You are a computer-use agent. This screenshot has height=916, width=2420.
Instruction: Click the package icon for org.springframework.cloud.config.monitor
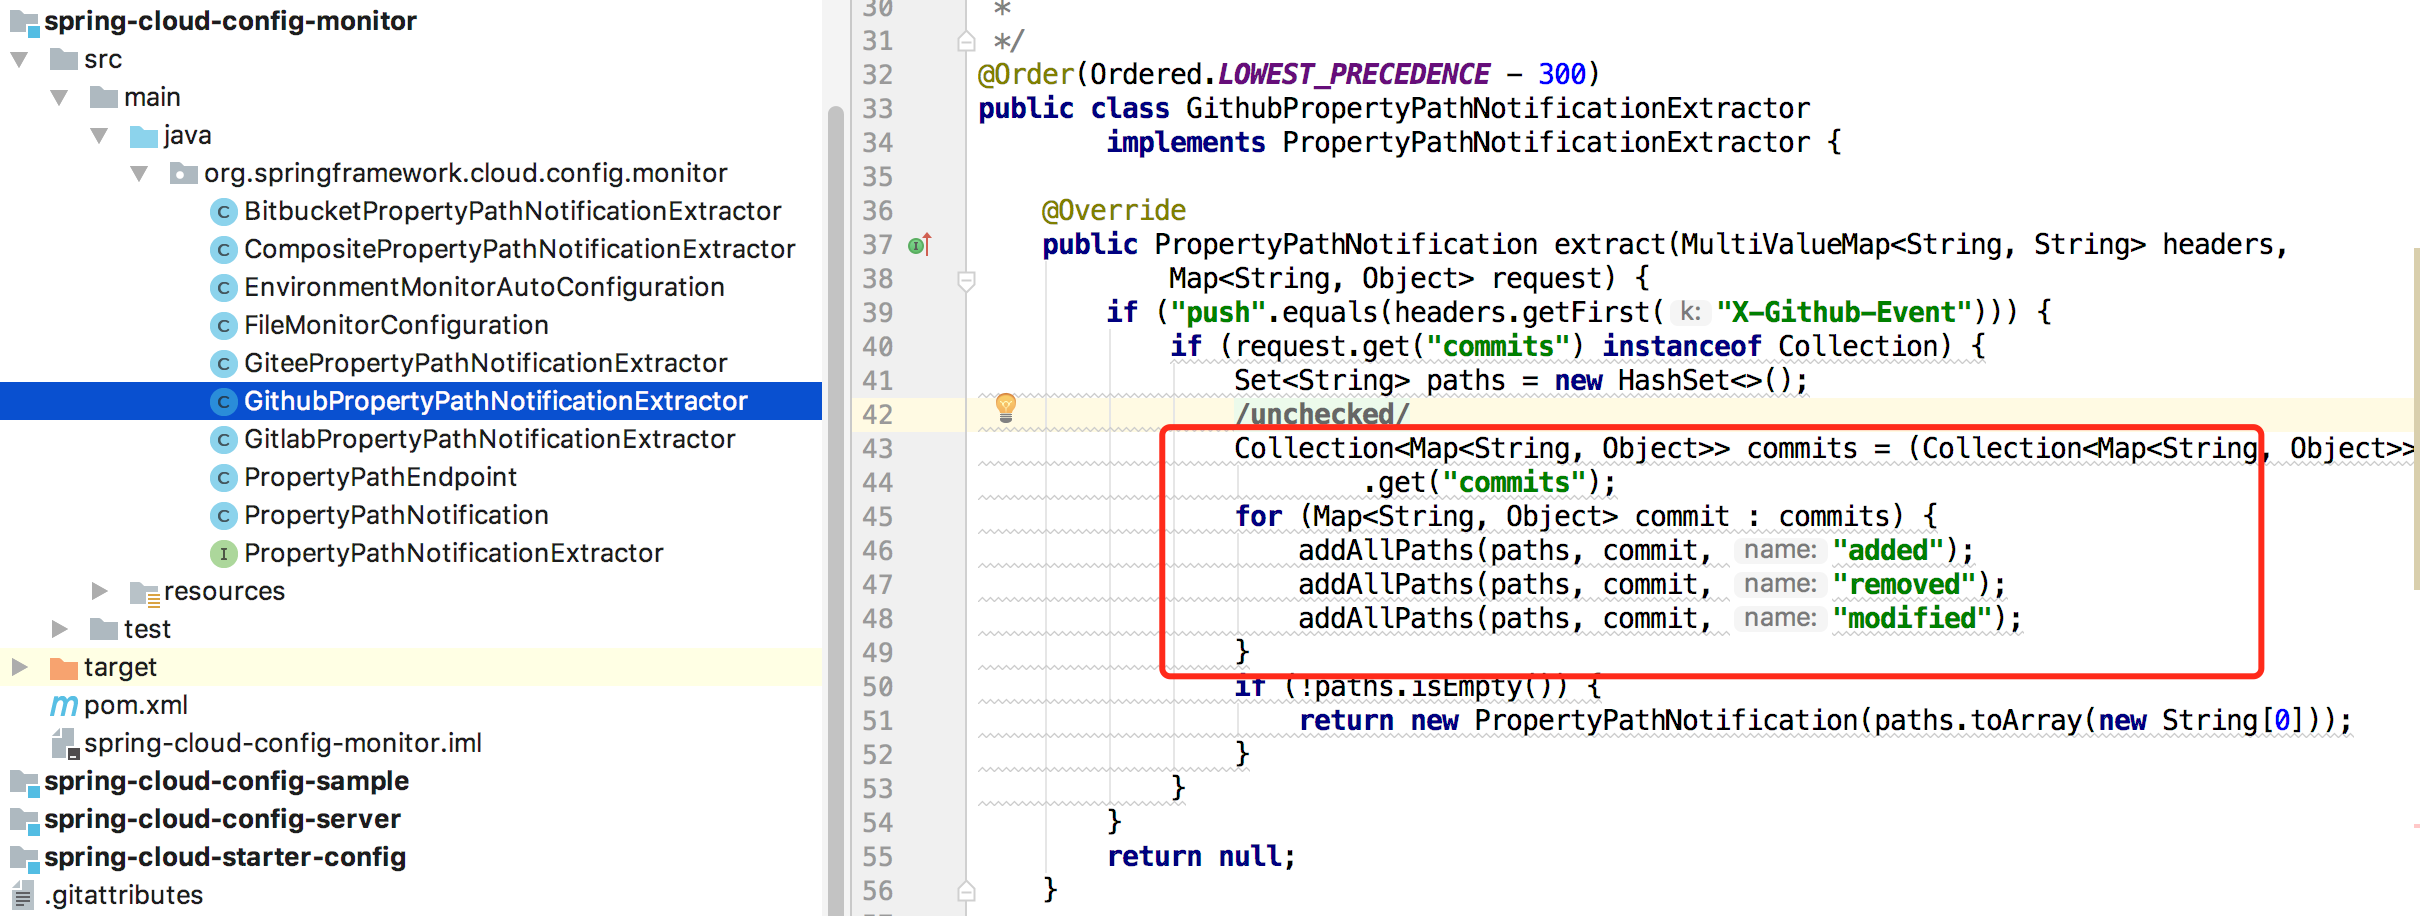click(x=183, y=174)
